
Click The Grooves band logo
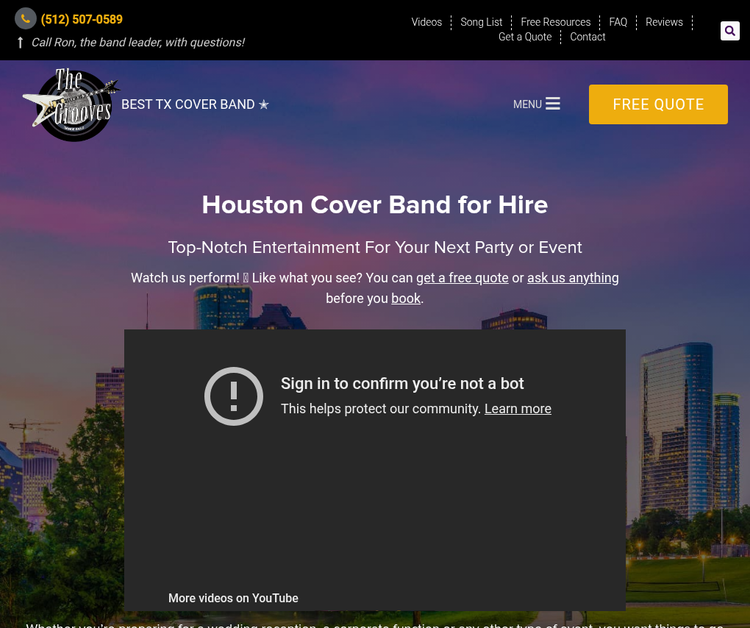coord(68,104)
